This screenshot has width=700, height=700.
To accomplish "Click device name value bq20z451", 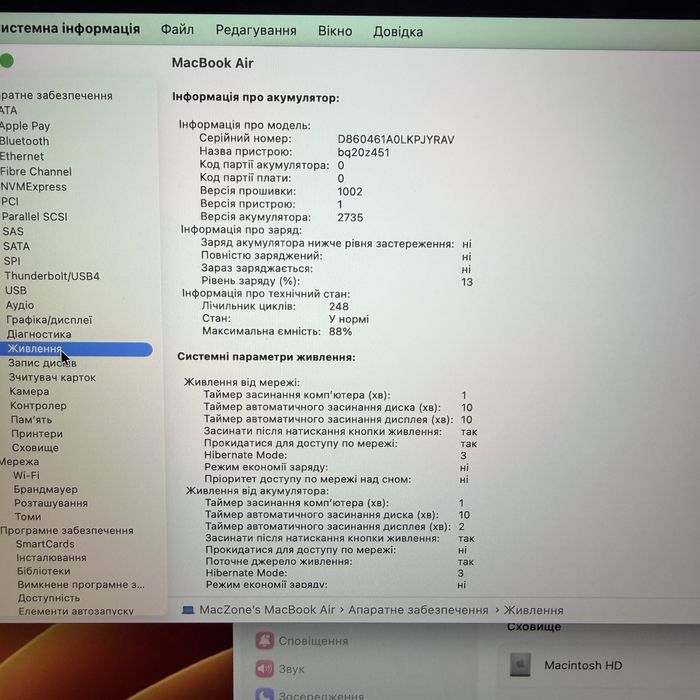I will click(x=363, y=152).
